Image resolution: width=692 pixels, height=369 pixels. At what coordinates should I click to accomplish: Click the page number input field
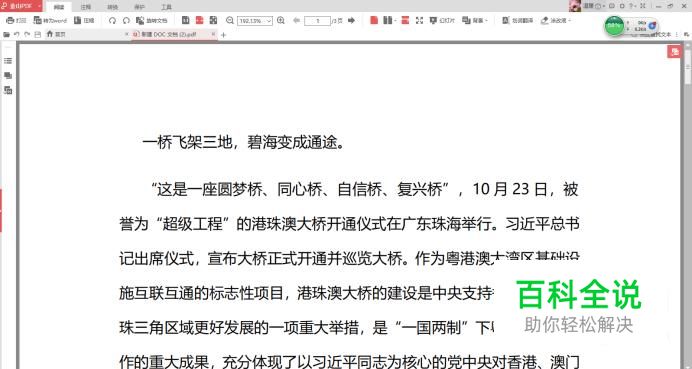317,21
